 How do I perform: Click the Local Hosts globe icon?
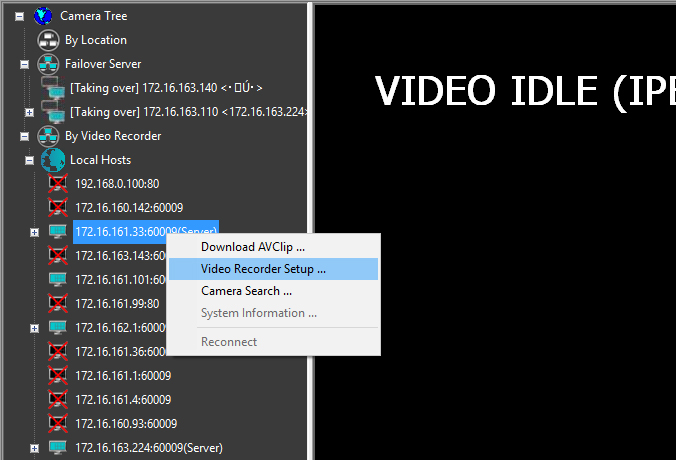54,160
